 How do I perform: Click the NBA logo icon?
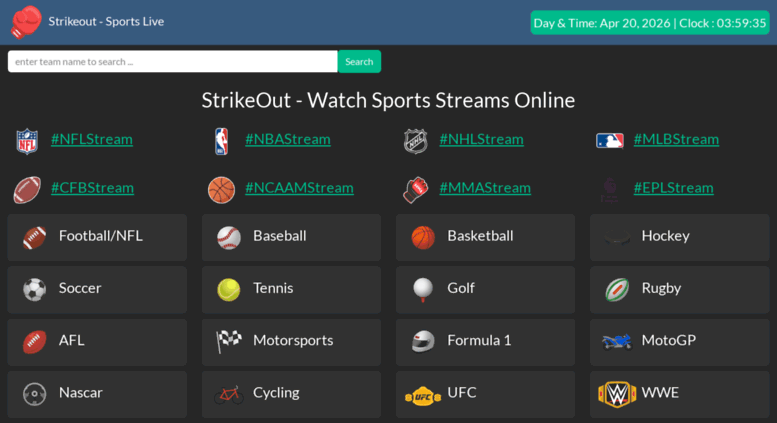[x=222, y=142]
